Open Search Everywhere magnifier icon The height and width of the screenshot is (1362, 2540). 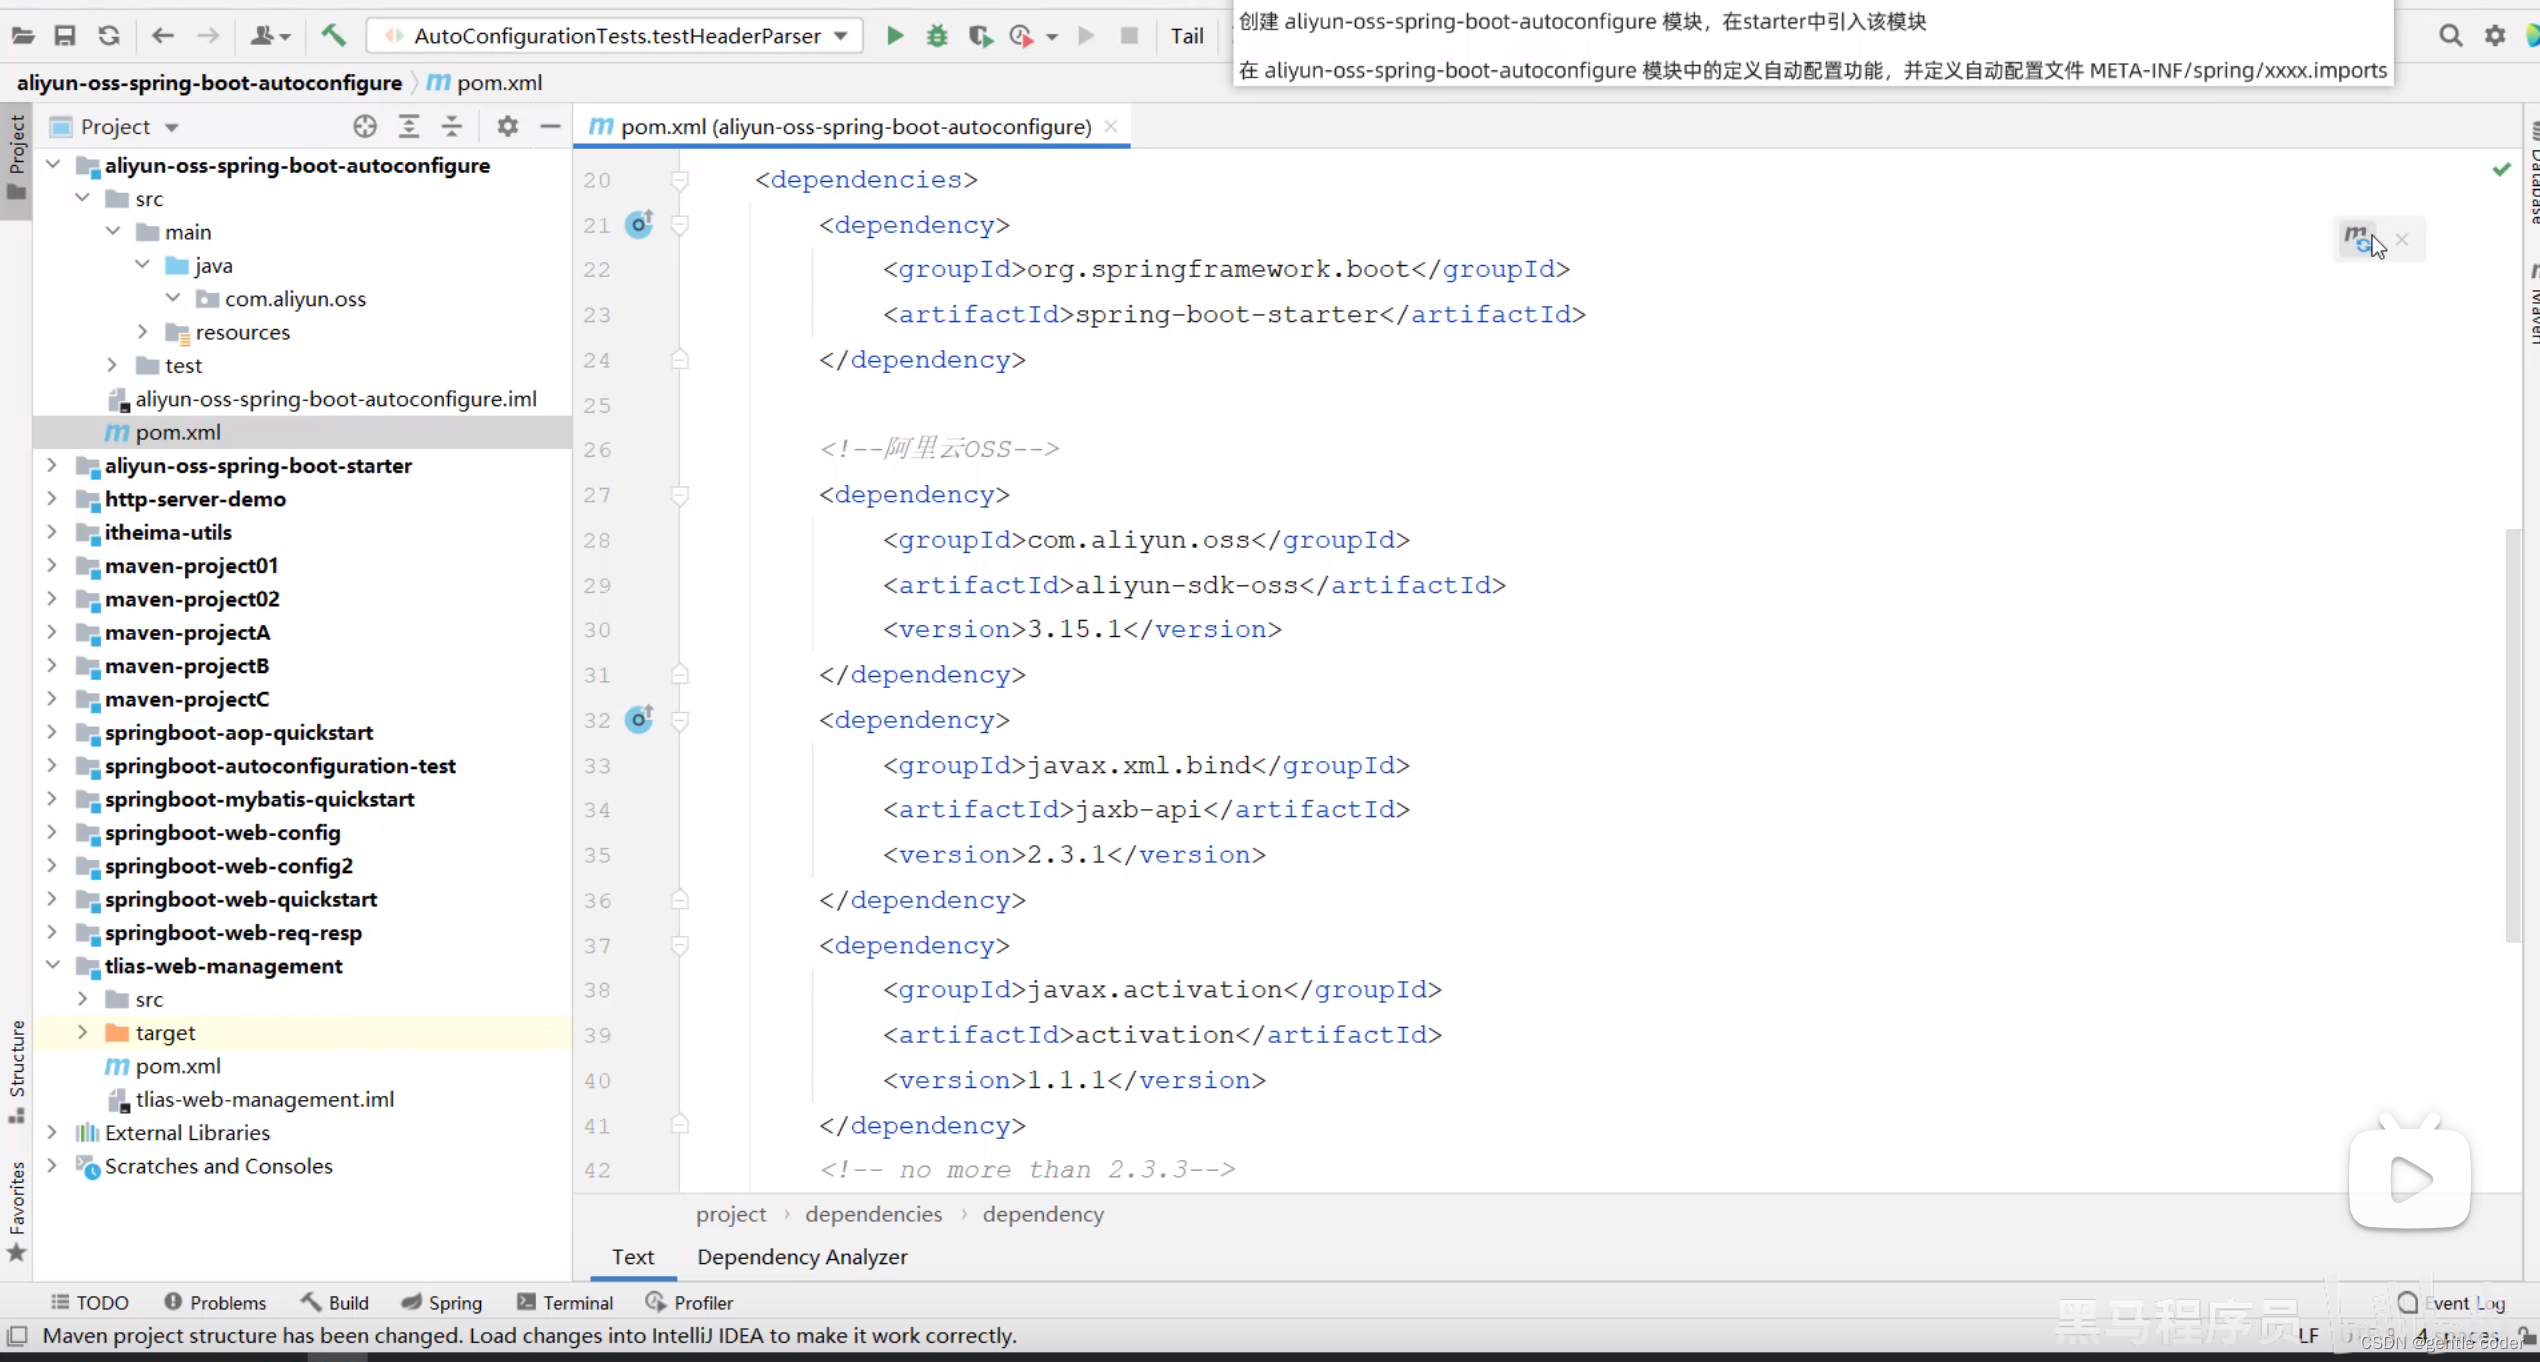point(2450,36)
